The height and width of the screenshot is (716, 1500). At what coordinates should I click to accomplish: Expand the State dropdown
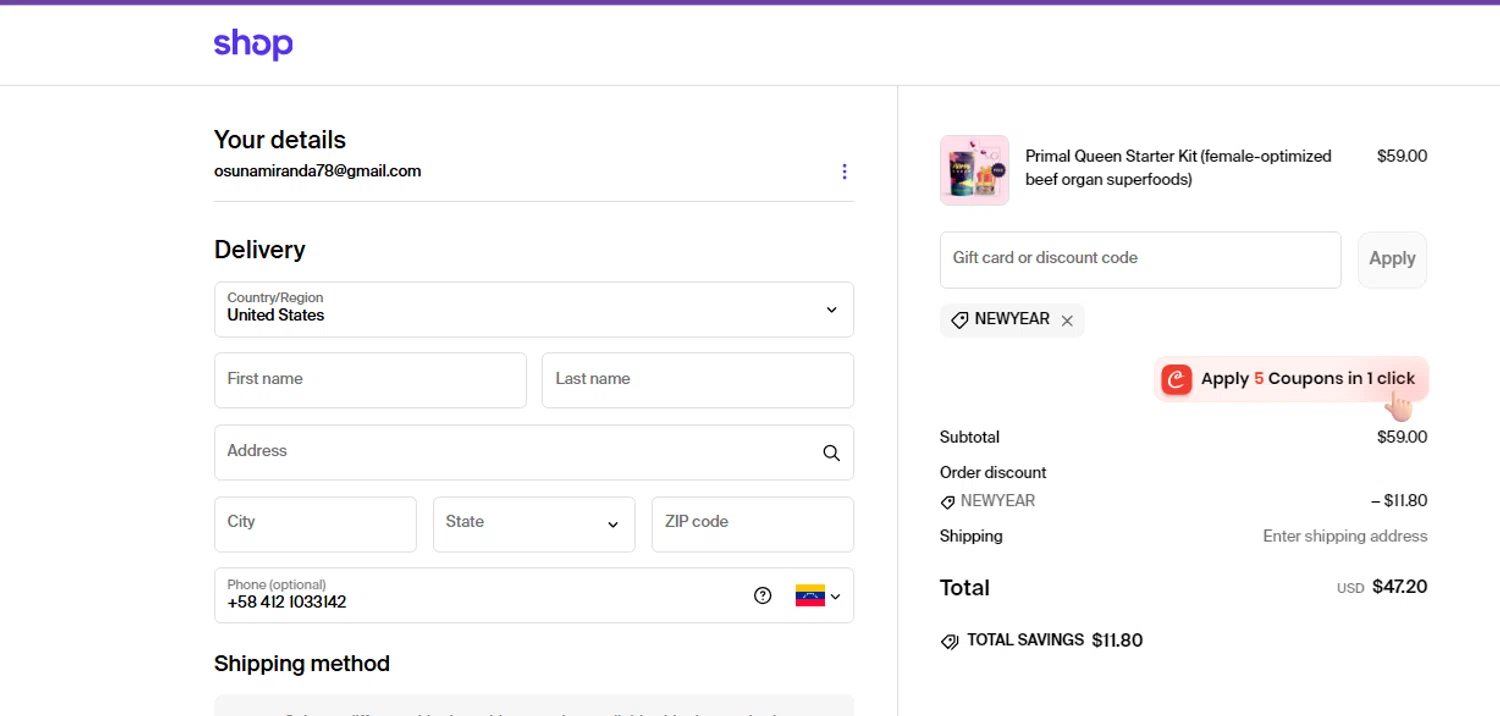[533, 524]
